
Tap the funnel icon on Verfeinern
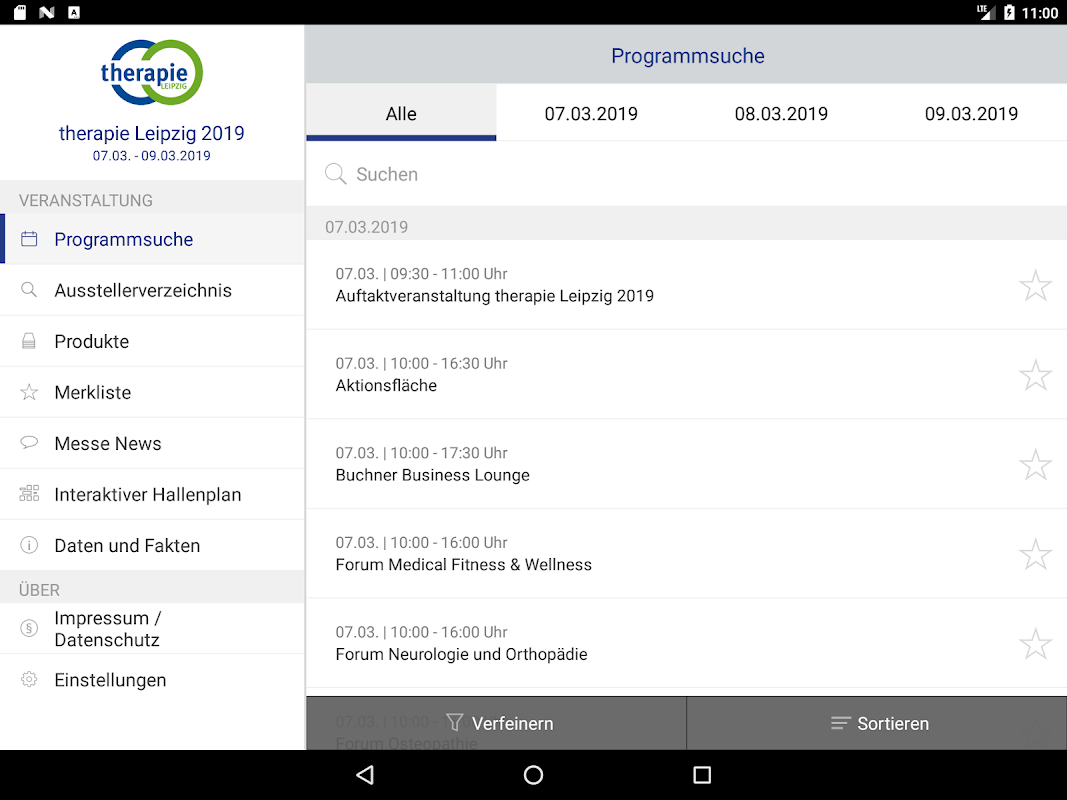tap(455, 722)
